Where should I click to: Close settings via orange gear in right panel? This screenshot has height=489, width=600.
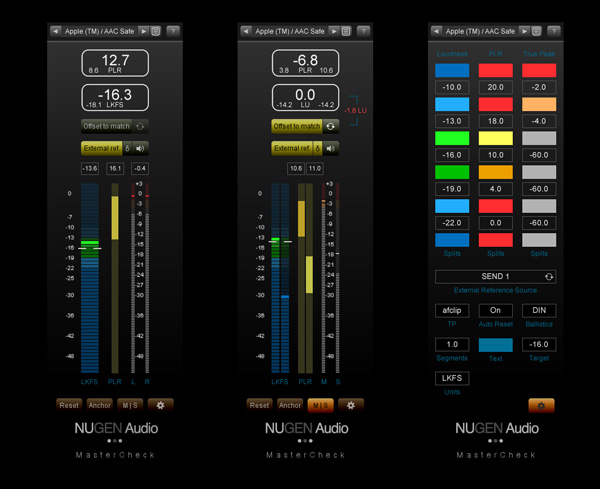pos(541,405)
